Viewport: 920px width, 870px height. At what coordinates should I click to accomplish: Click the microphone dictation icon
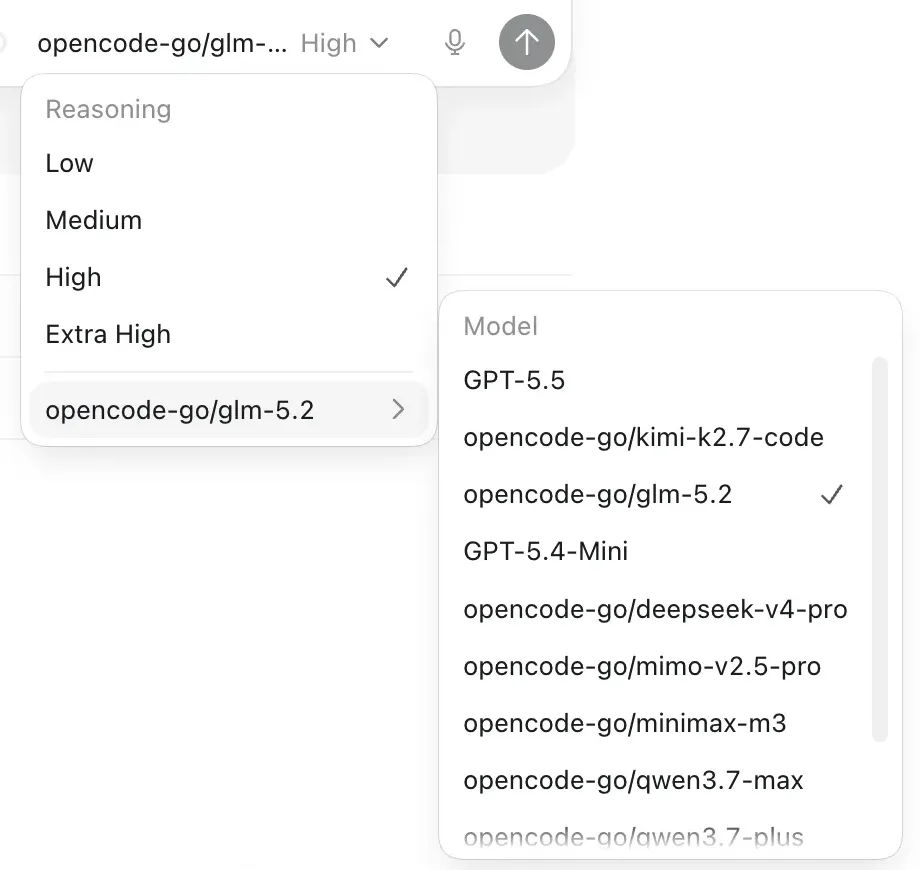(455, 42)
